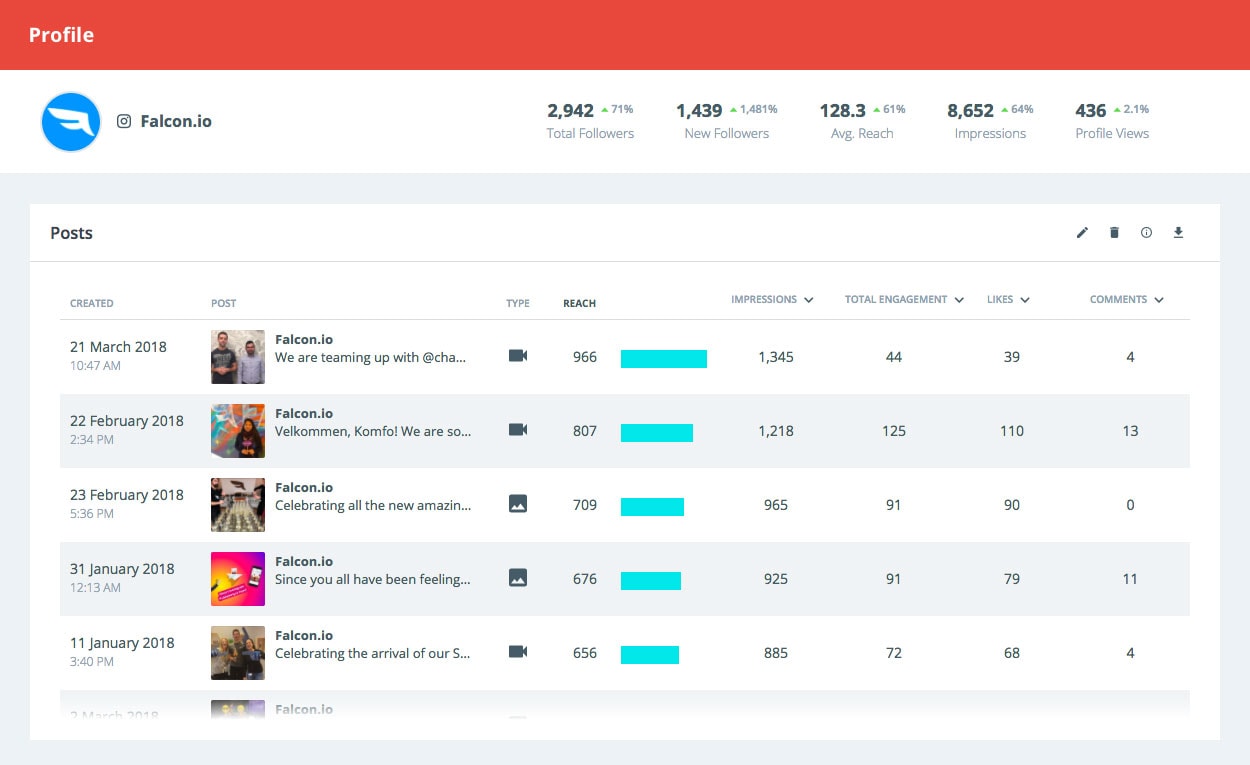
Task: Select the date 11 January 2018
Action: [122, 643]
